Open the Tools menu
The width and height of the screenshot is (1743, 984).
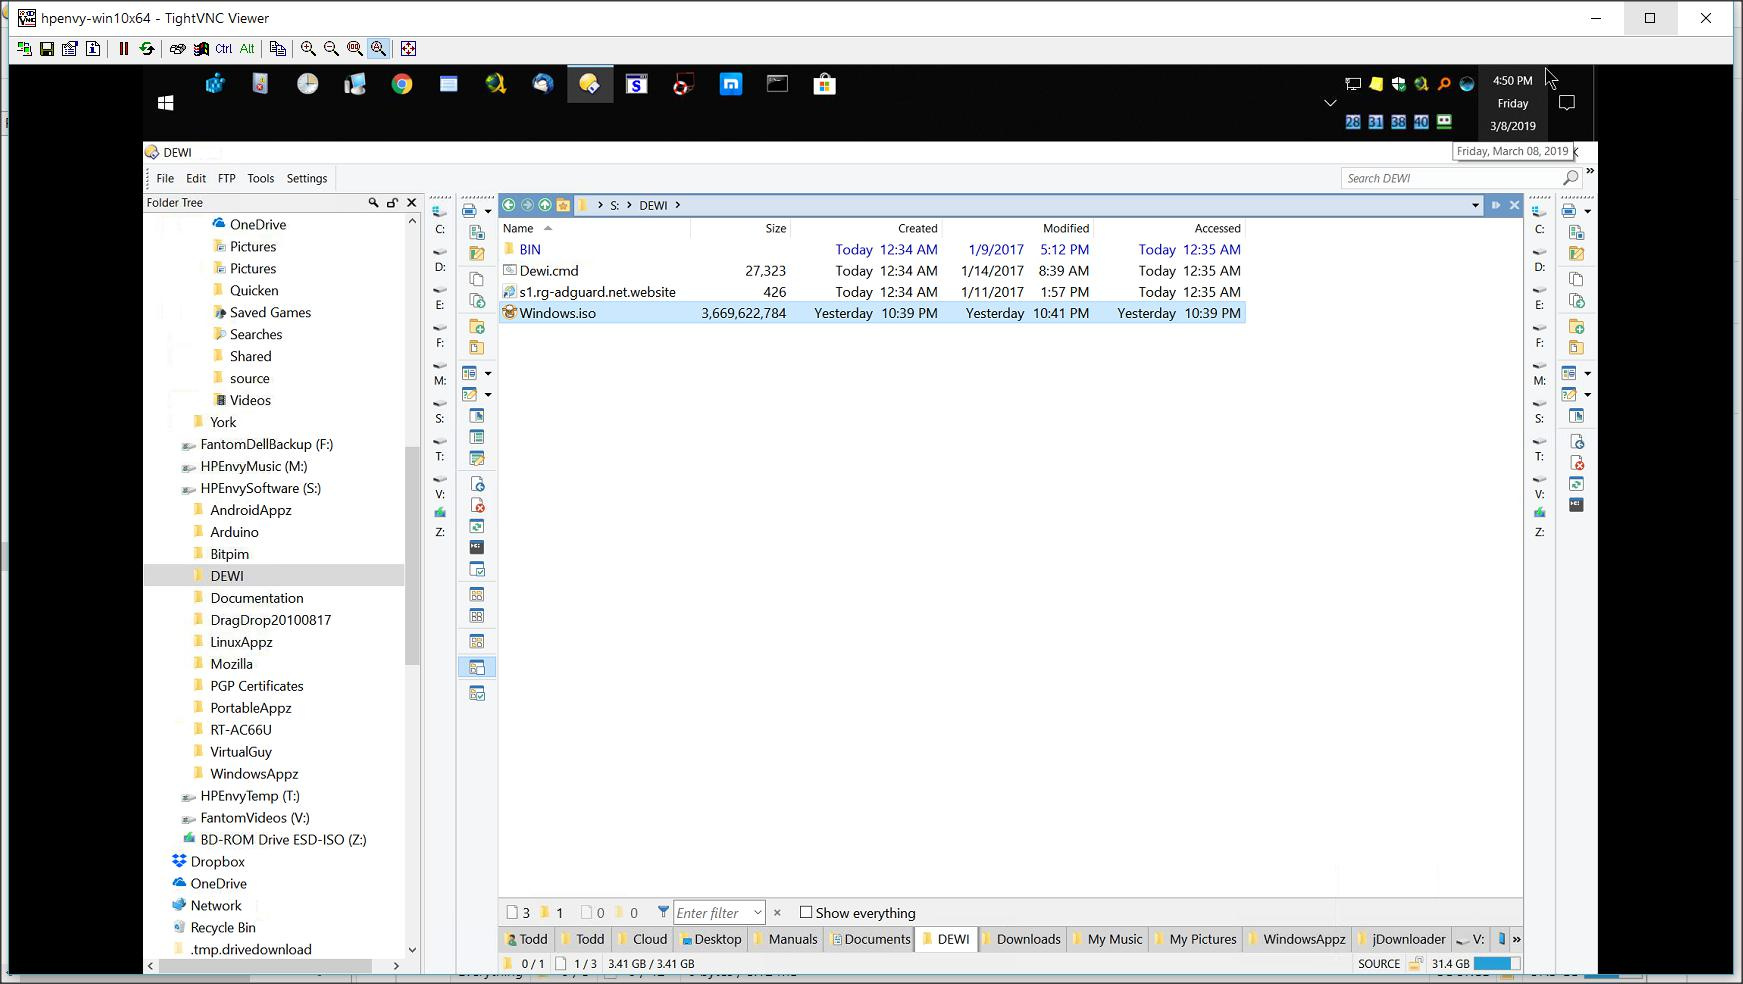pyautogui.click(x=260, y=178)
